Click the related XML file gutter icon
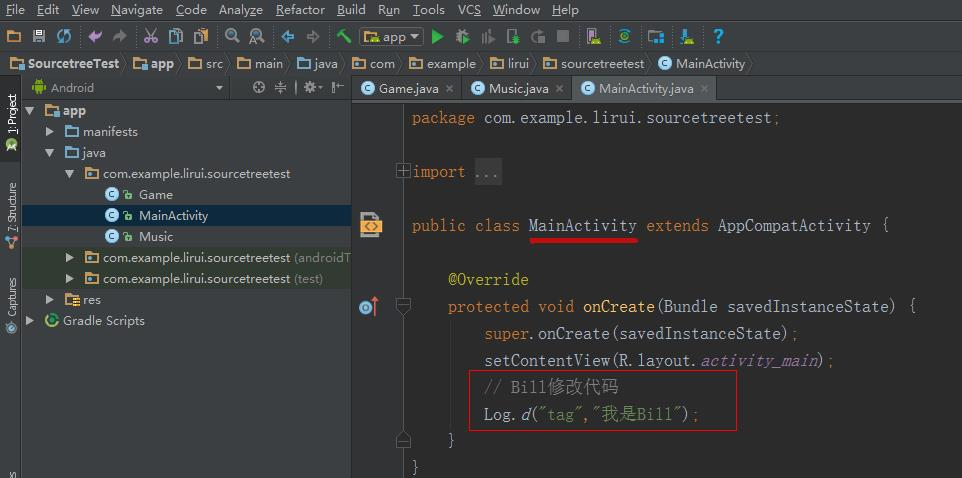This screenshot has height=478, width=962. point(371,225)
